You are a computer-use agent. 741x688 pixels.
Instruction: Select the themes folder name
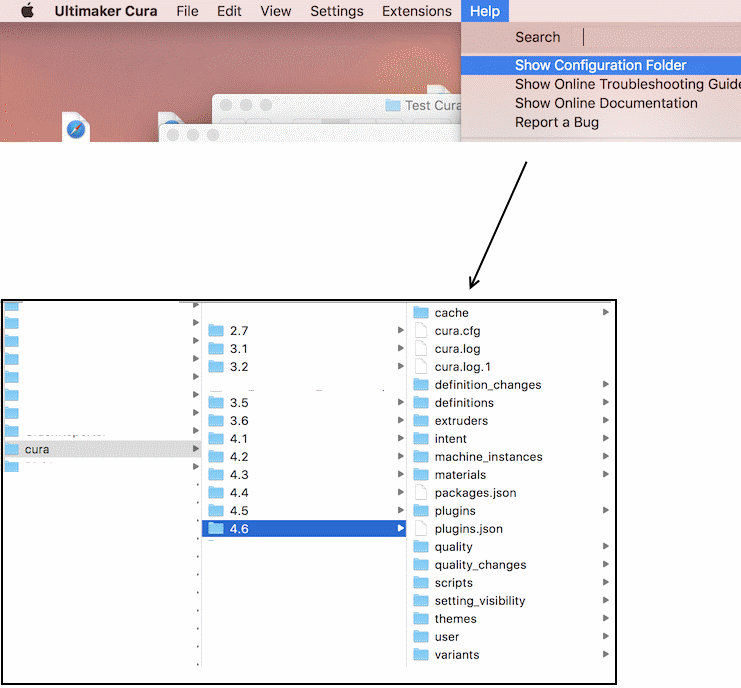(x=456, y=619)
